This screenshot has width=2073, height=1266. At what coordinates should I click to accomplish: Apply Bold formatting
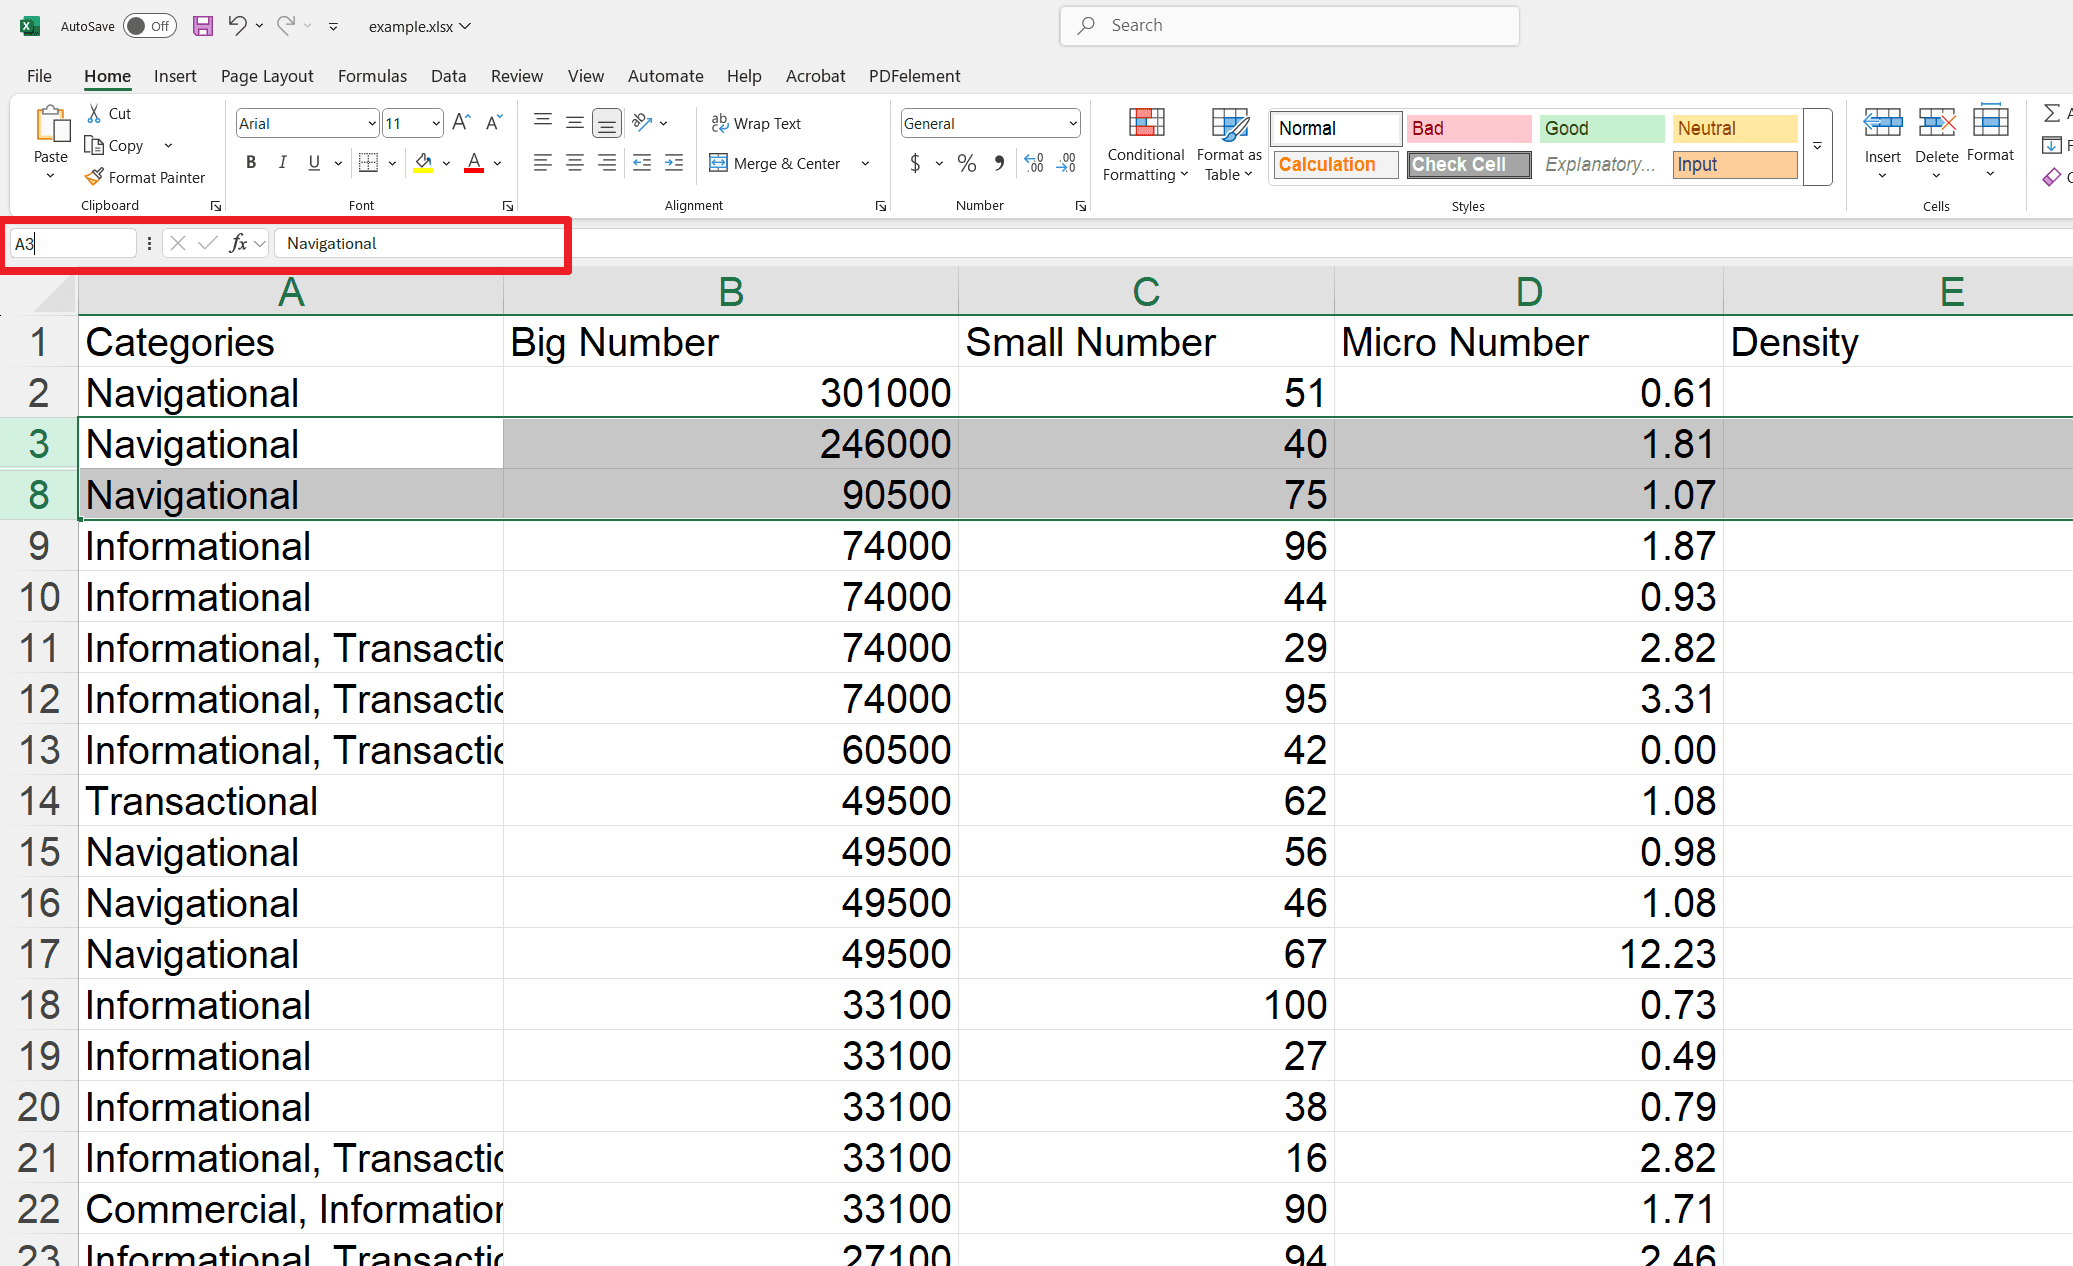[x=251, y=162]
